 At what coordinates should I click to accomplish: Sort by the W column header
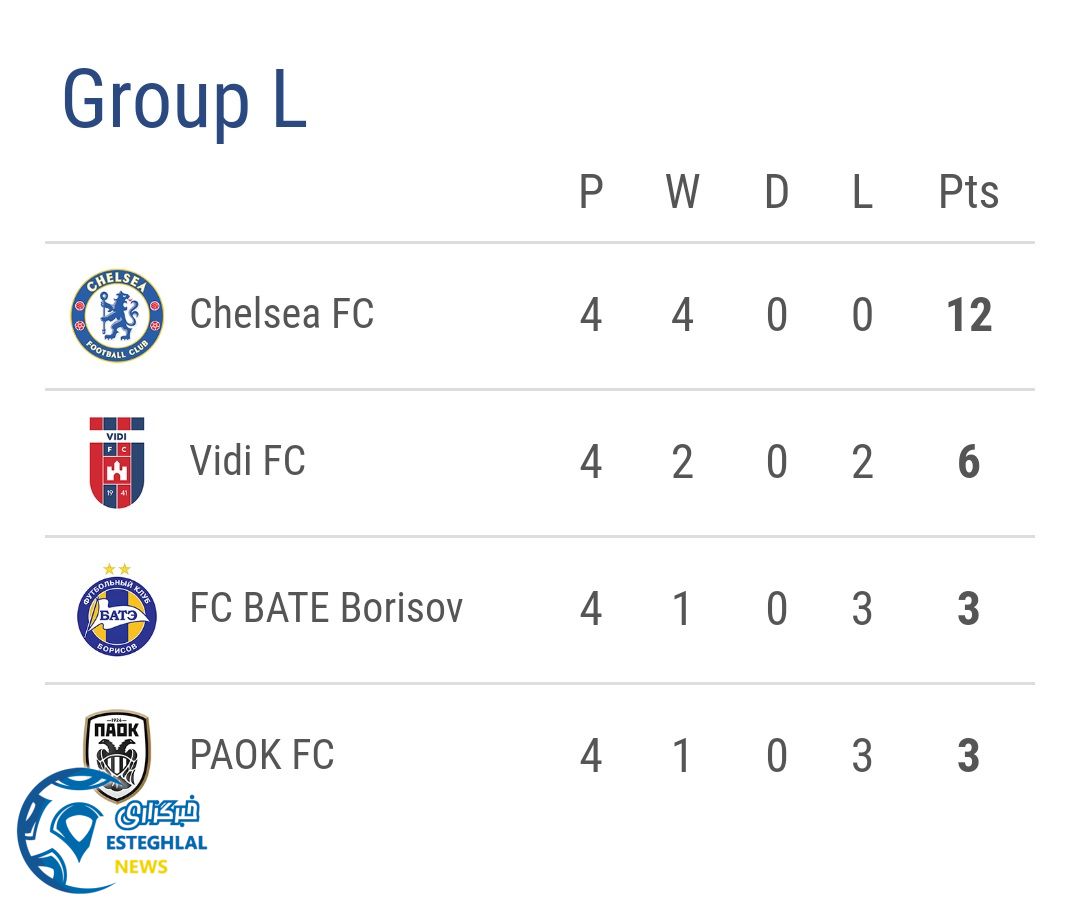(682, 192)
